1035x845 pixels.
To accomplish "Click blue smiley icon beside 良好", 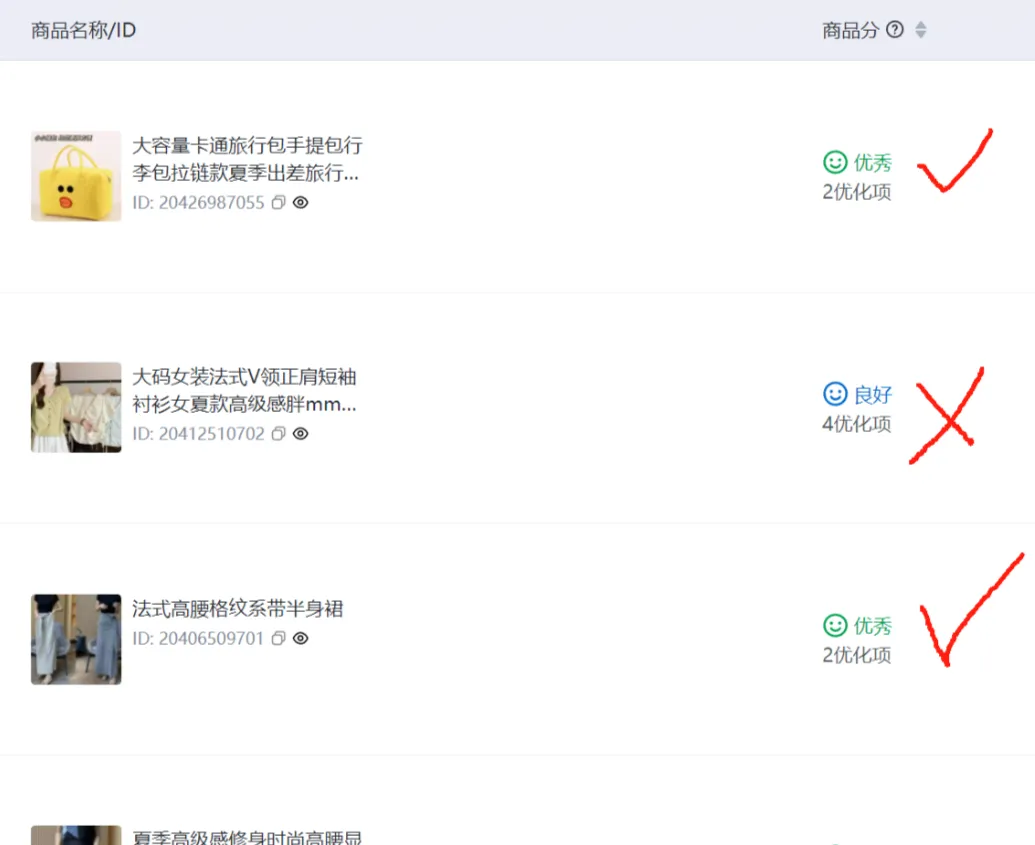I will (x=835, y=393).
